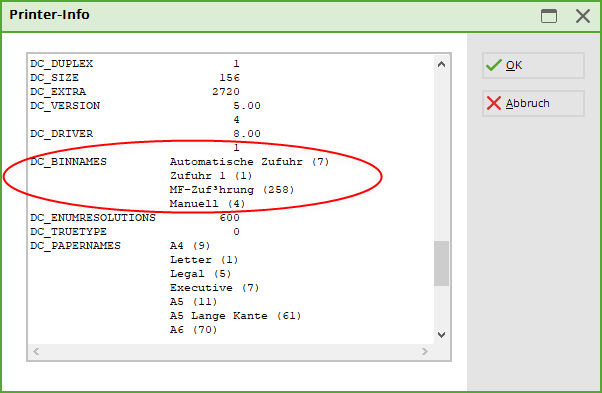The image size is (602, 393).
Task: Select the Manuell (4) bin entry
Action: [207, 203]
